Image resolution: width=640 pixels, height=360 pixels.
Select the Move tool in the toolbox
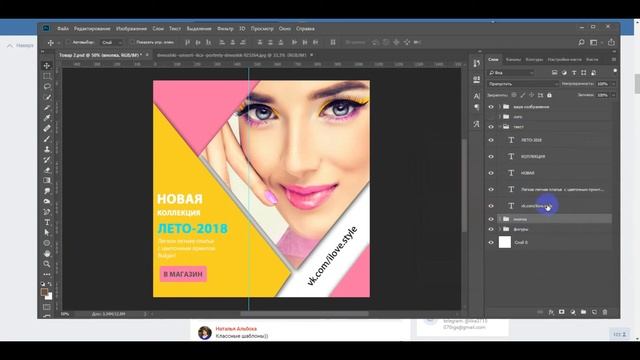pyautogui.click(x=47, y=66)
